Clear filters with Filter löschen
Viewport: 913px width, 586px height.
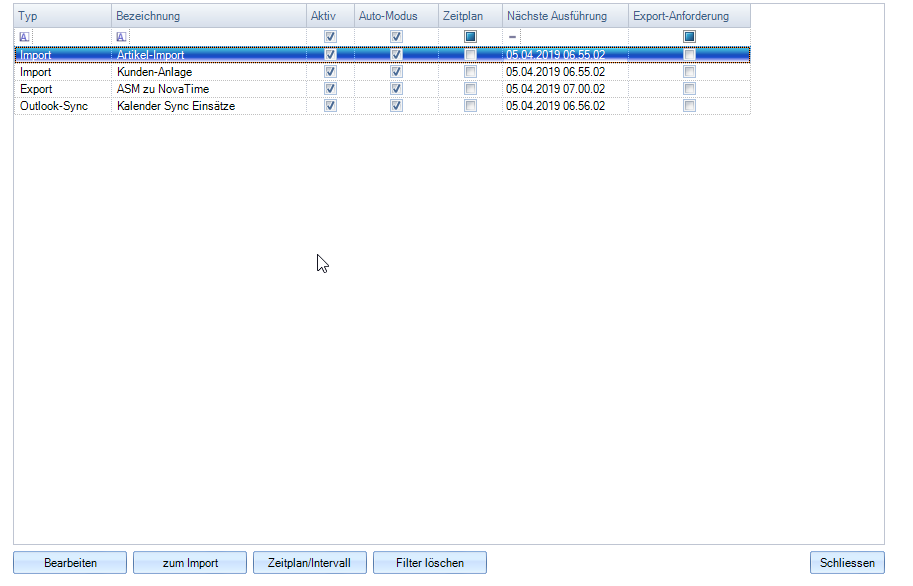coord(430,563)
